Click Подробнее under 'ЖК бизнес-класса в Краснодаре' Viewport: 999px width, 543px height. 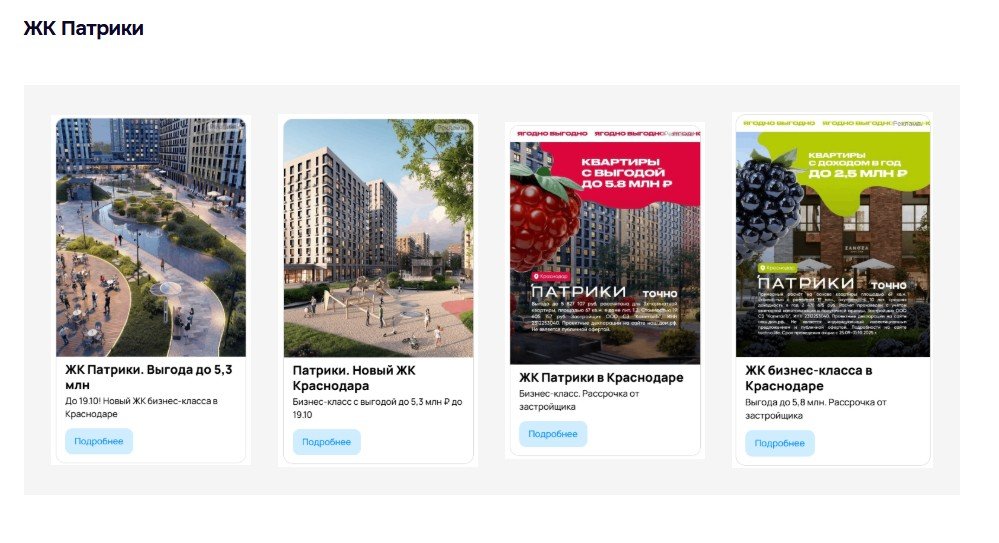click(x=779, y=443)
